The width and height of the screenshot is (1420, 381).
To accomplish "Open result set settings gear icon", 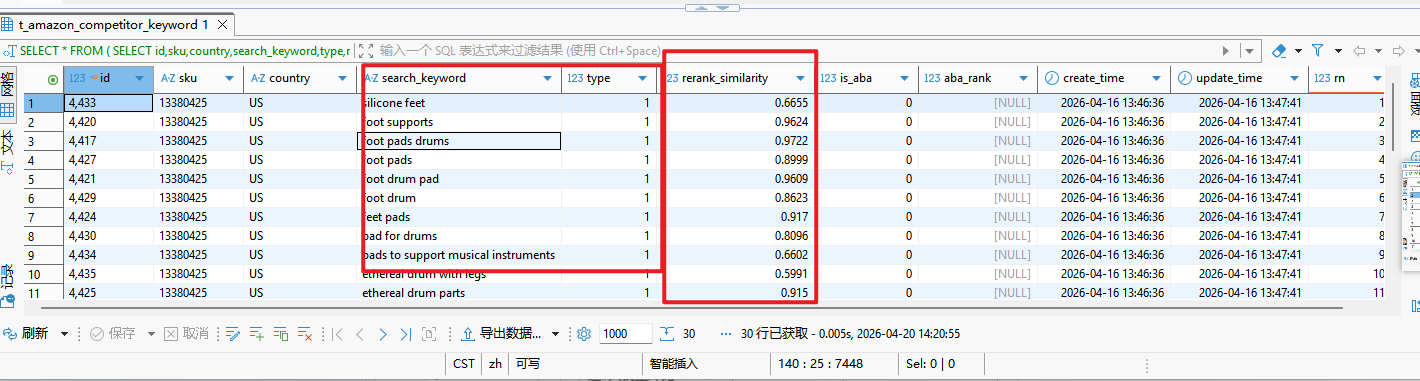I will coord(584,334).
